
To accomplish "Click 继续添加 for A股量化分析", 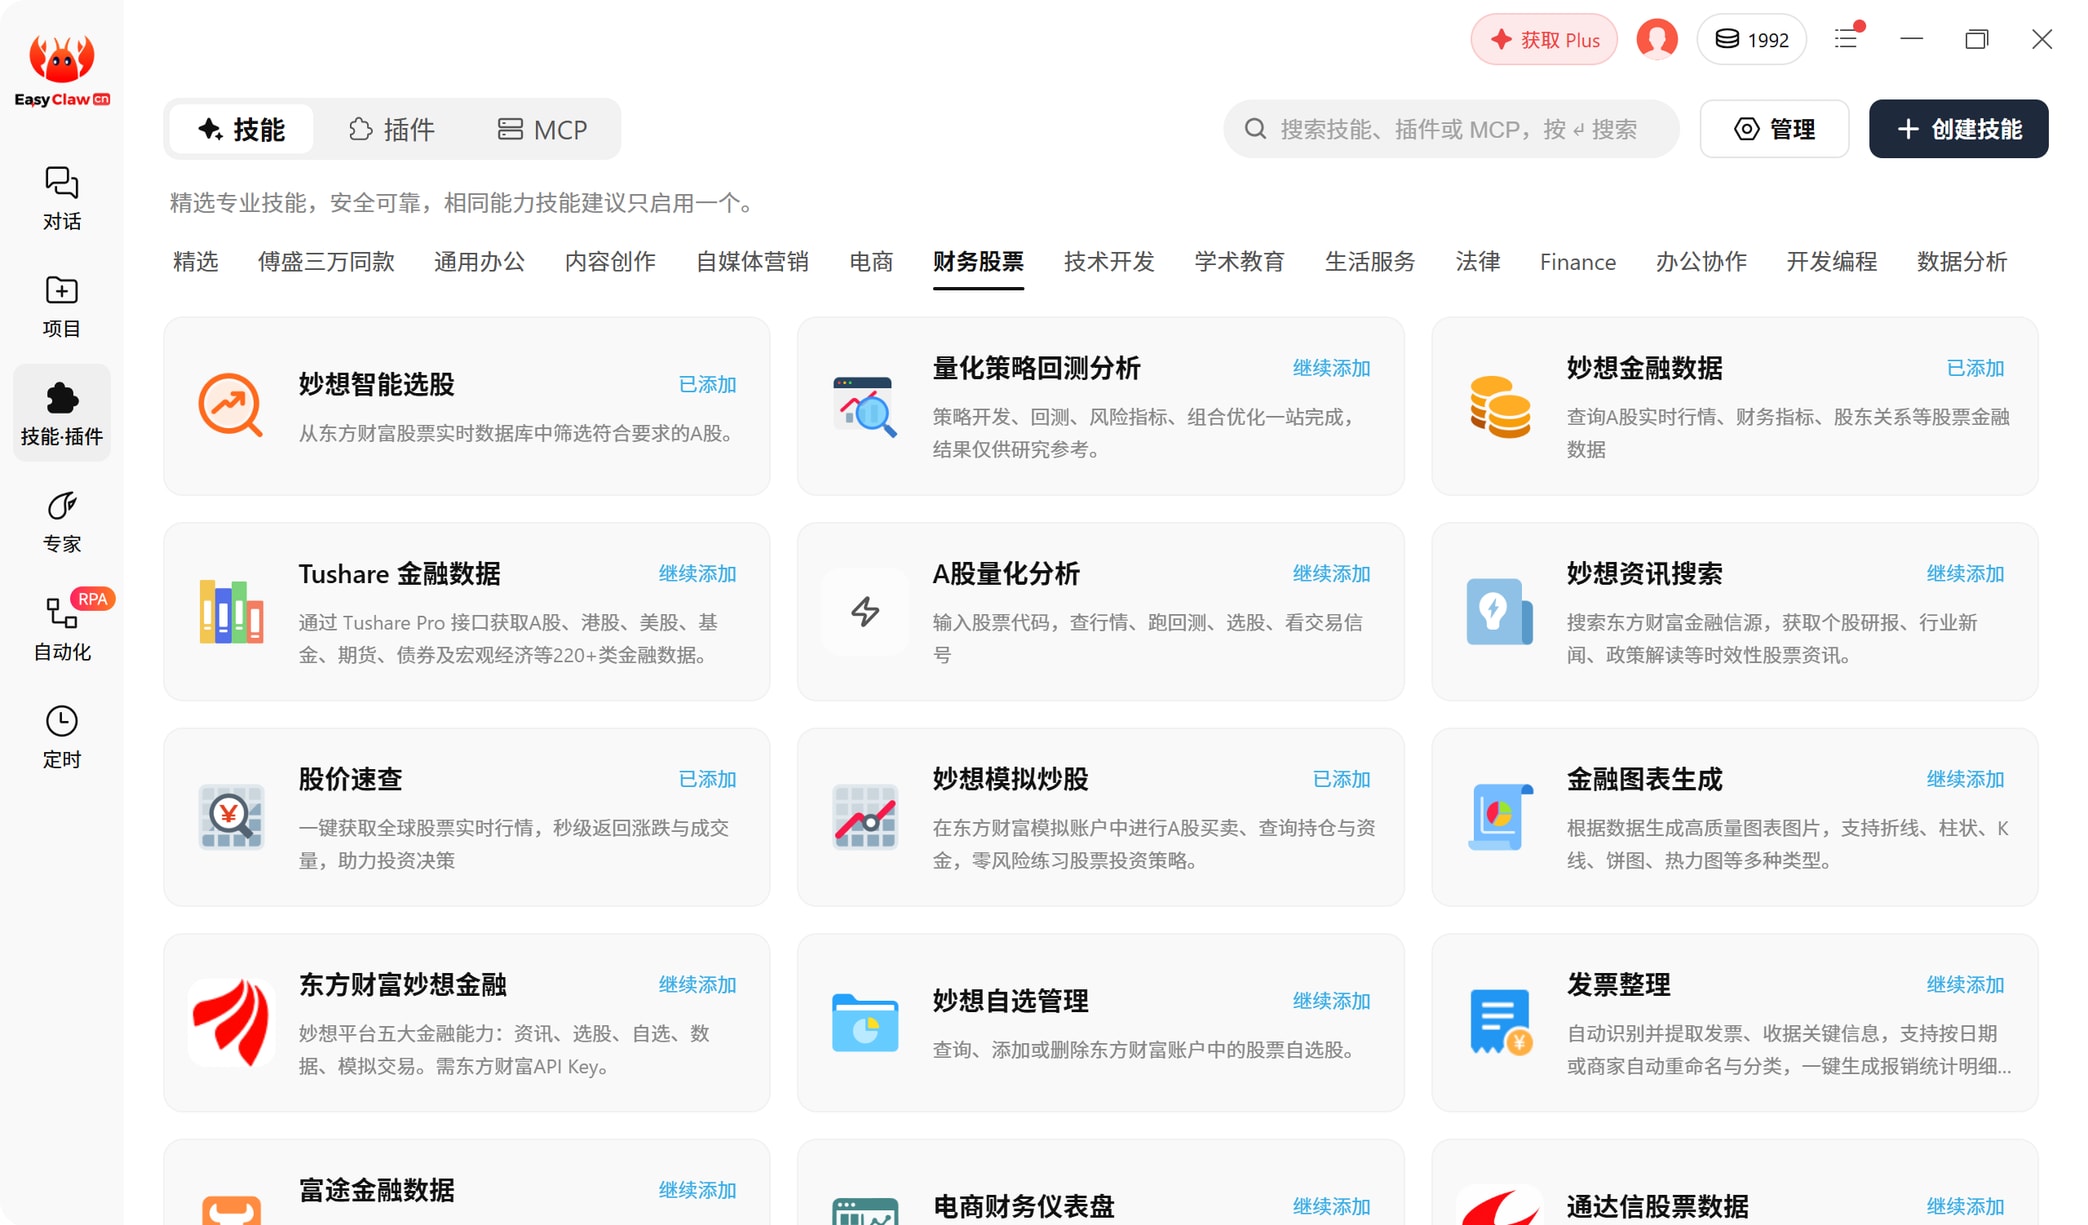I will point(1331,574).
